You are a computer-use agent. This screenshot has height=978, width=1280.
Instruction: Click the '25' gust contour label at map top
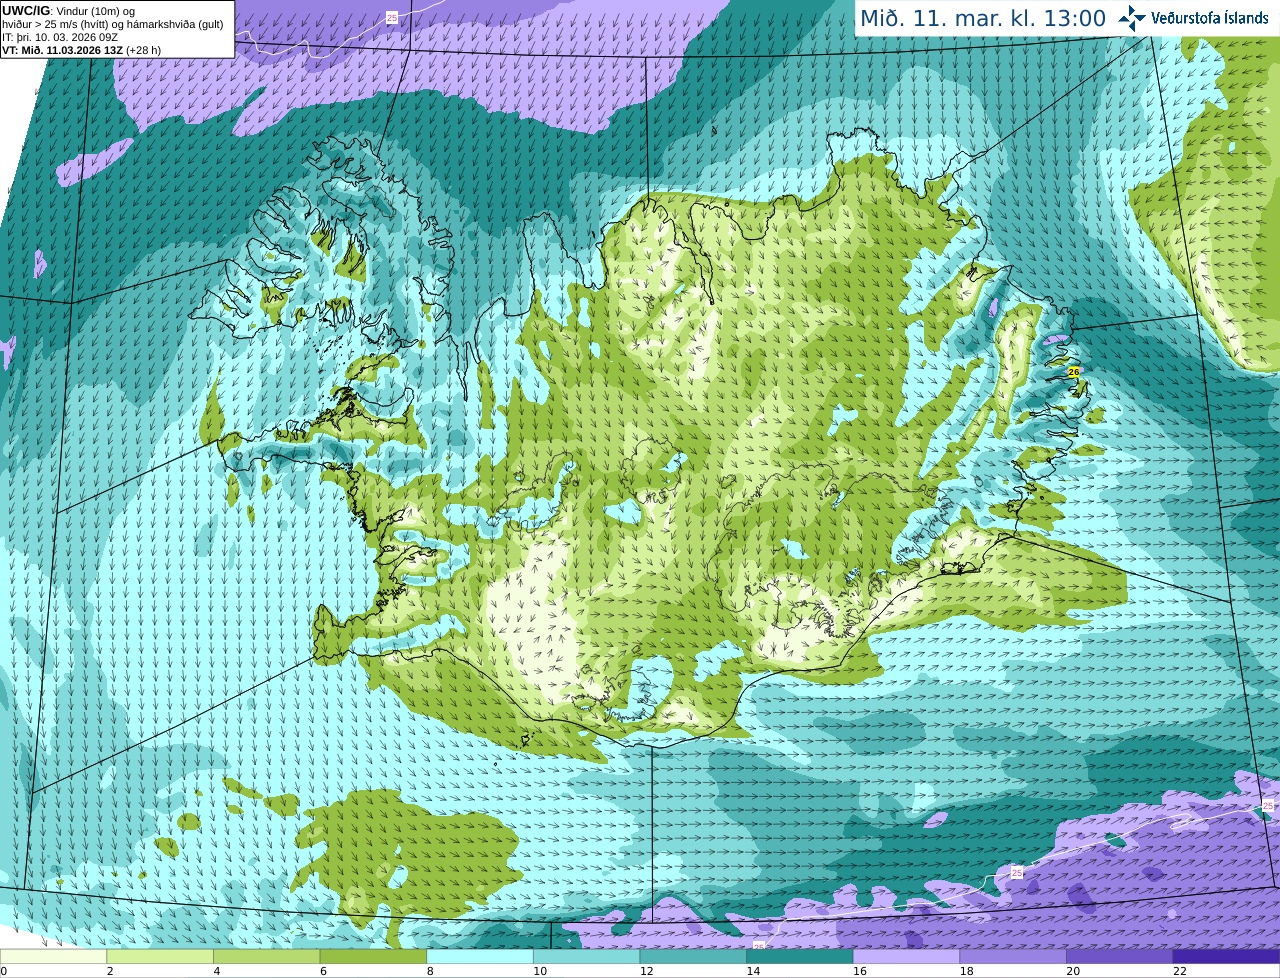click(x=391, y=17)
